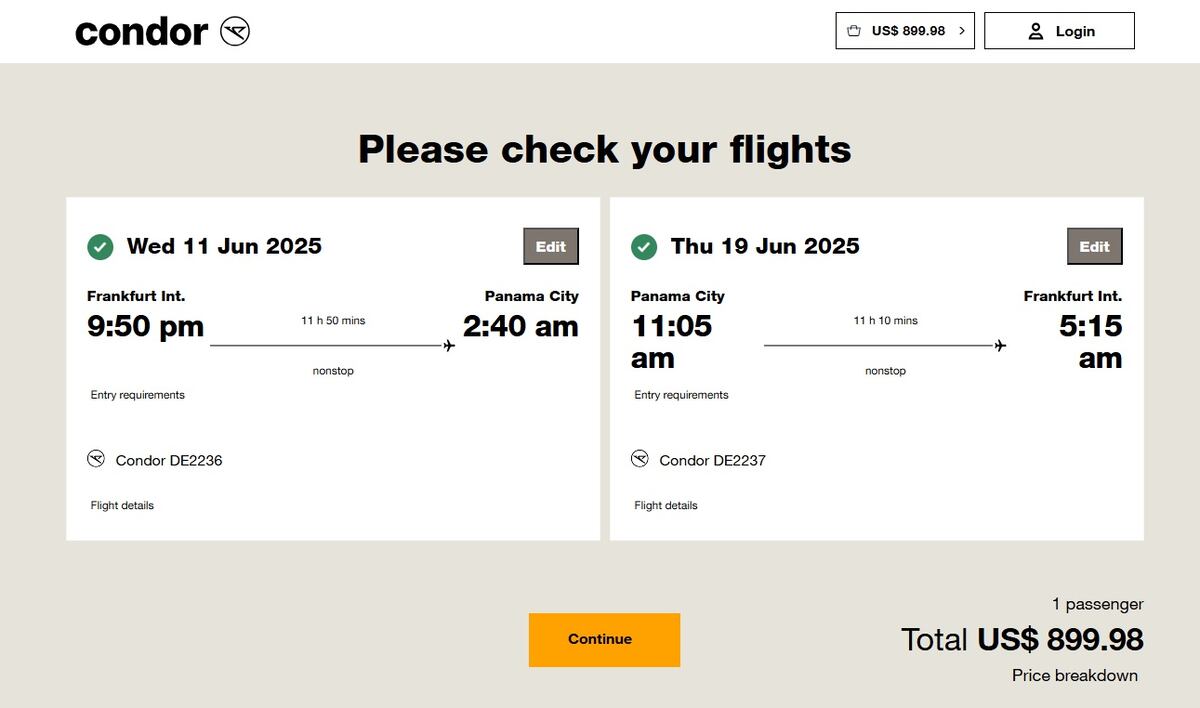Open the US$ 899.98 cart summary
The image size is (1200, 708).
907,31
